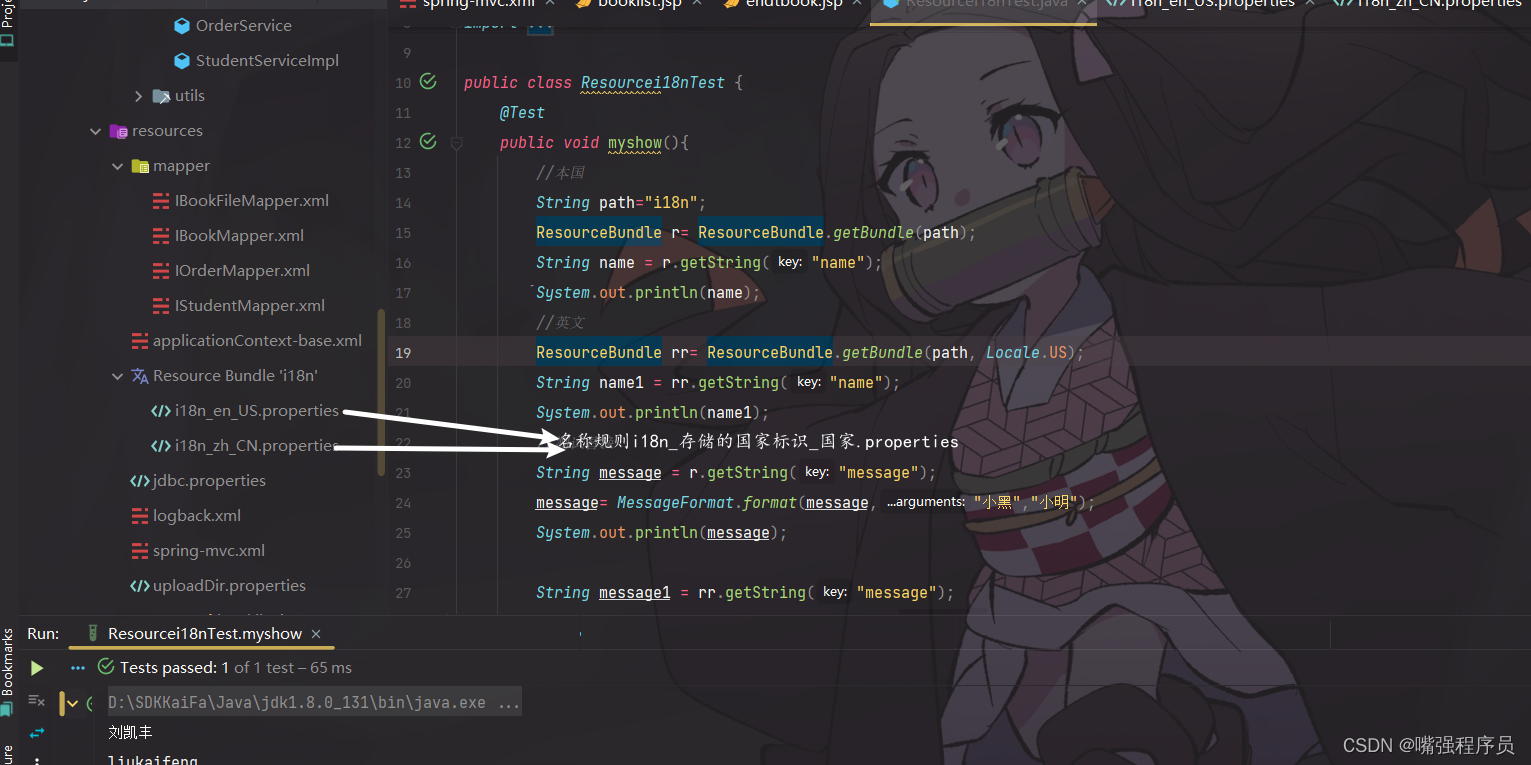Open the Bookmarks tool window label
This screenshot has height=765, width=1531.
7,662
